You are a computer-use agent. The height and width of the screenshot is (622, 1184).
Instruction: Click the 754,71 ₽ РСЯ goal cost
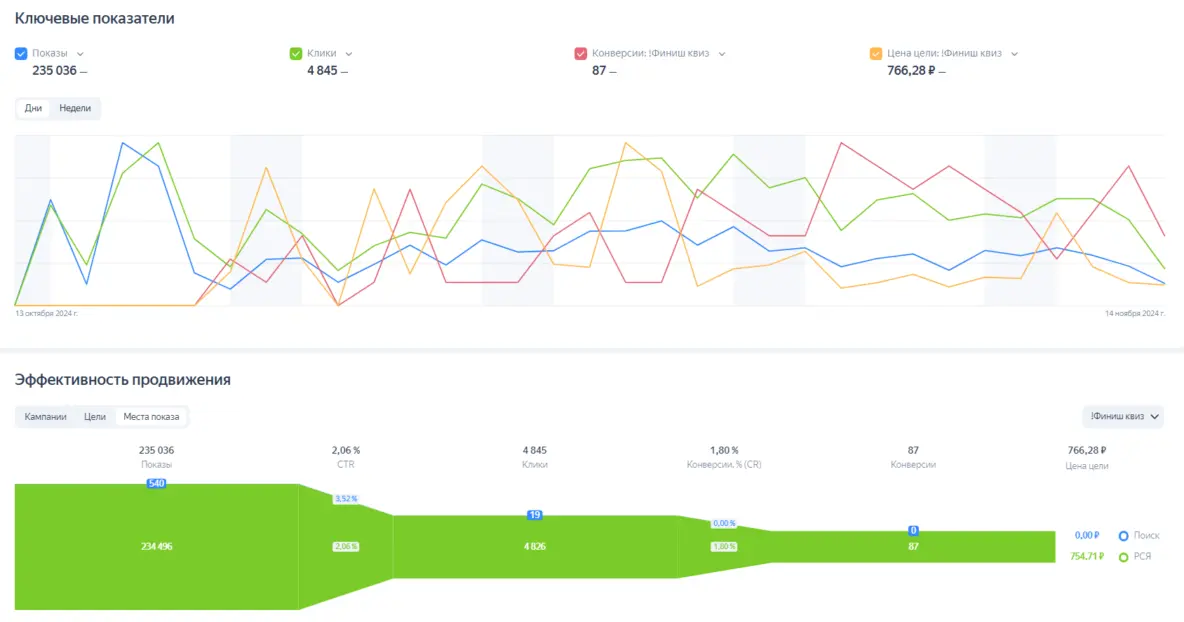(x=1087, y=556)
